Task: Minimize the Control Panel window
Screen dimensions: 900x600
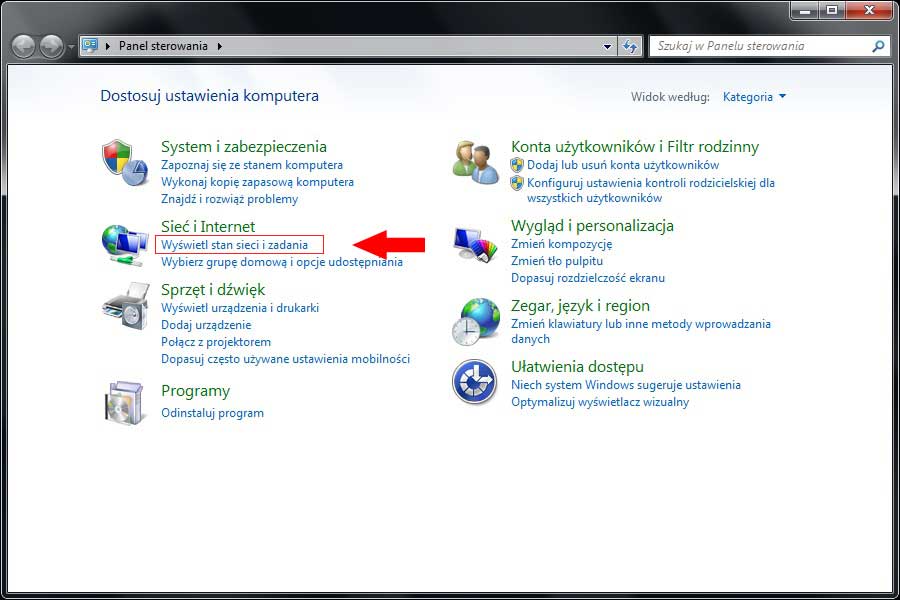Action: 805,10
